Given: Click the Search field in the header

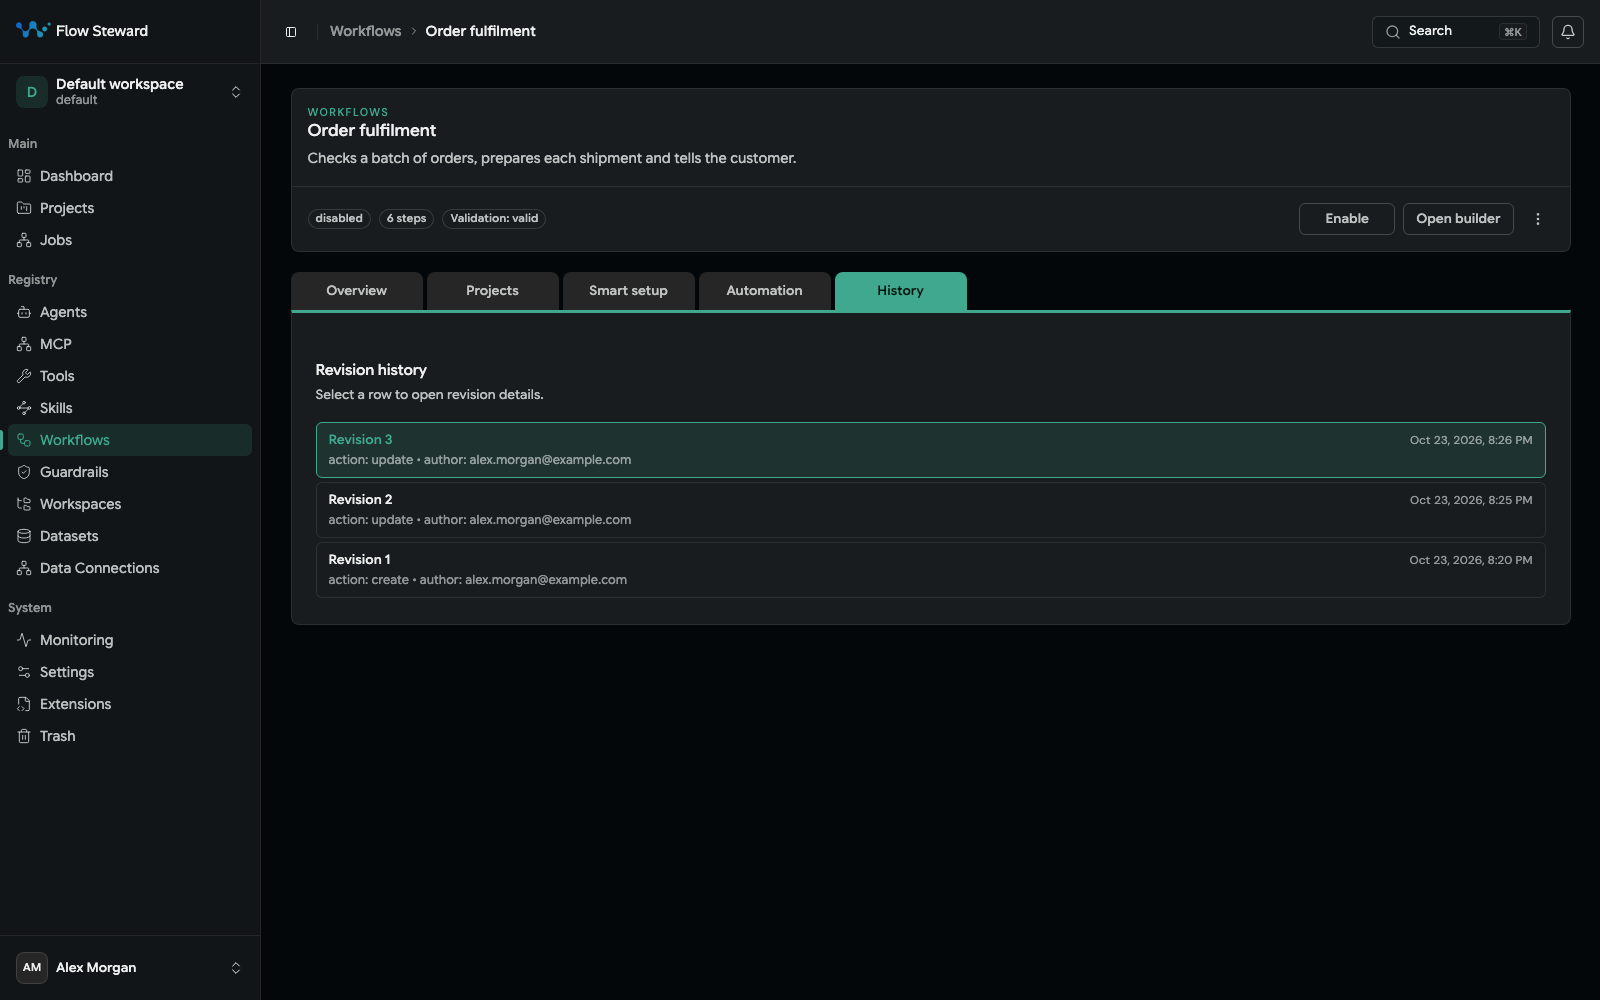Looking at the screenshot, I should point(1455,32).
